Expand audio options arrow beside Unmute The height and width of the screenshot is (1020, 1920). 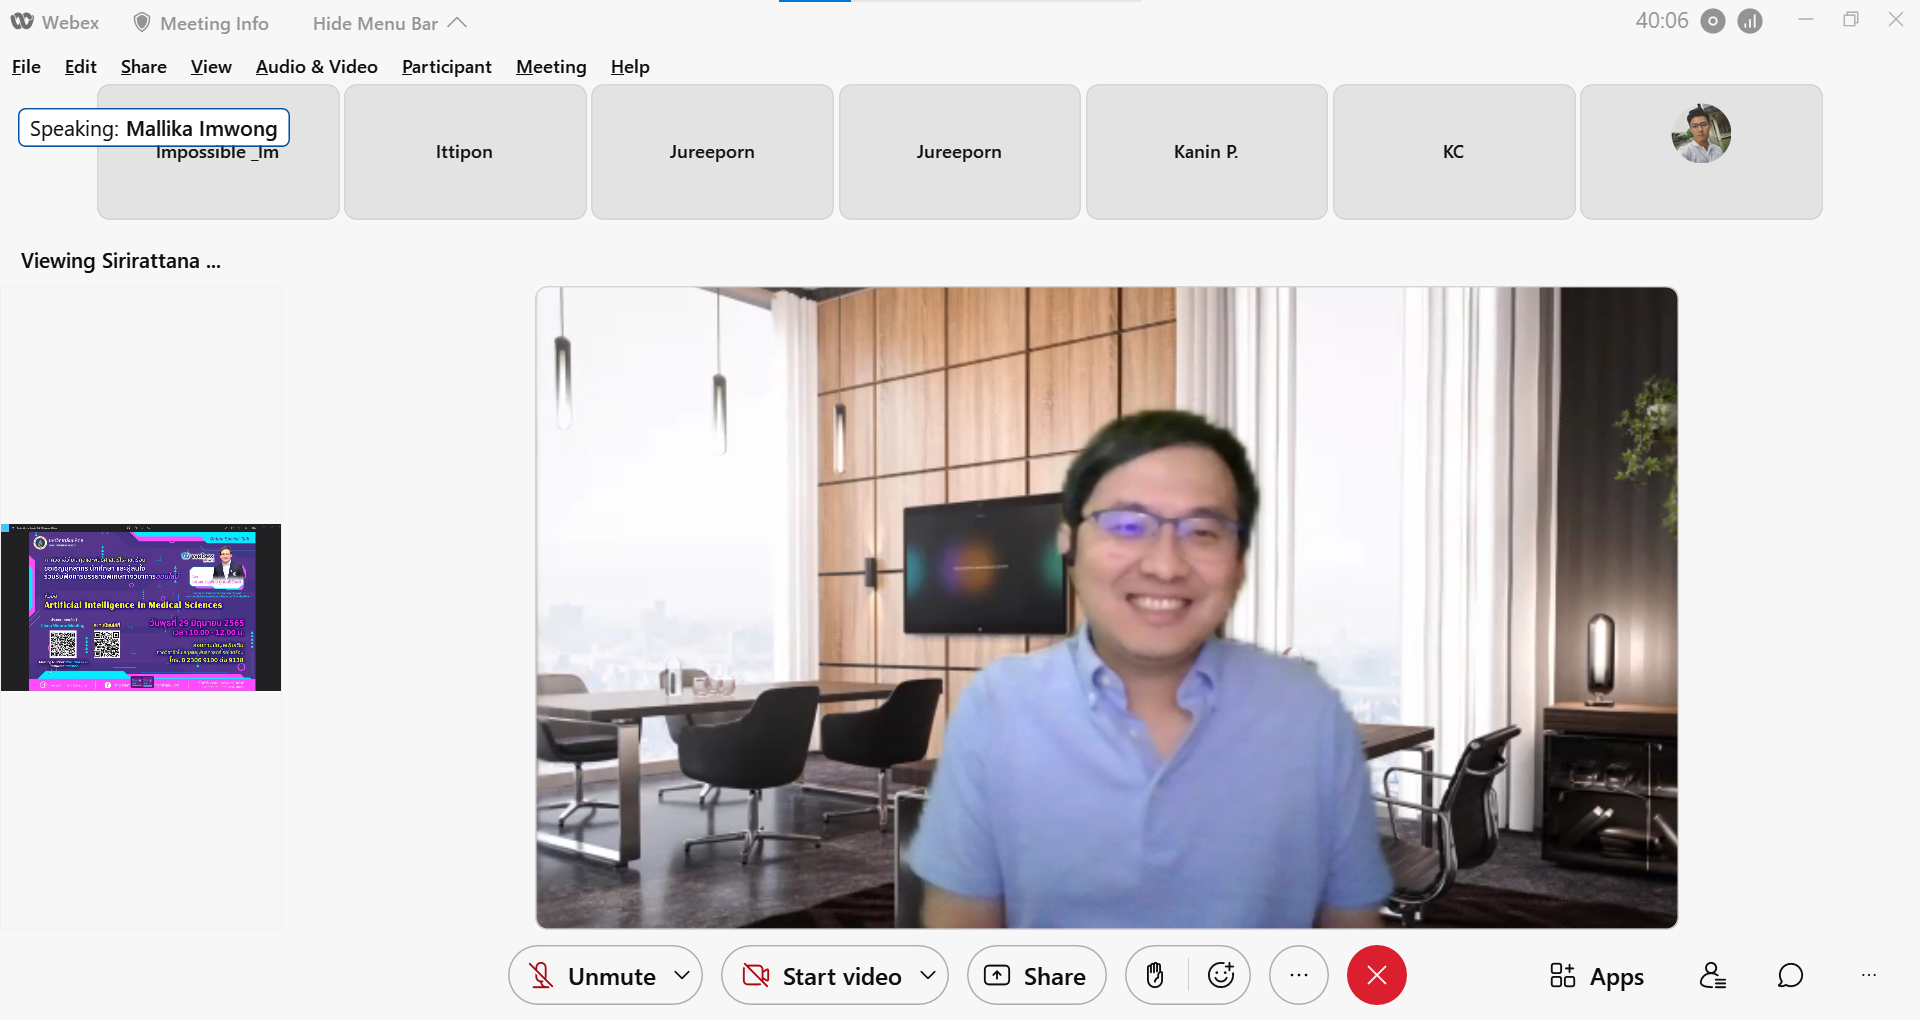click(682, 975)
